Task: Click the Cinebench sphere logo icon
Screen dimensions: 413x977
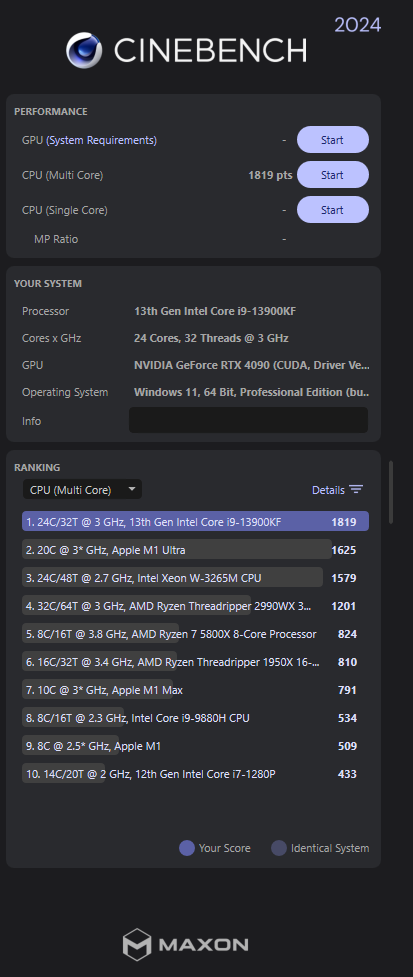Action: coord(85,50)
